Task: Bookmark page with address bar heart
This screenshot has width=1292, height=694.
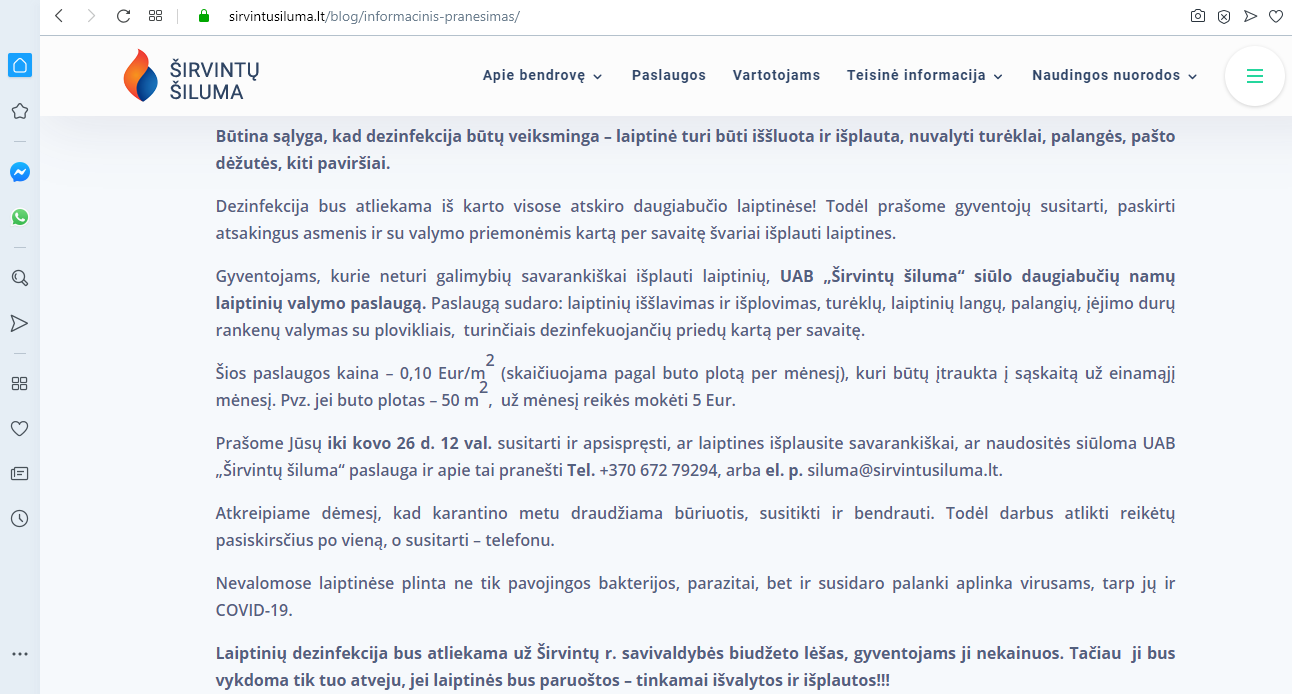Action: tap(1276, 16)
